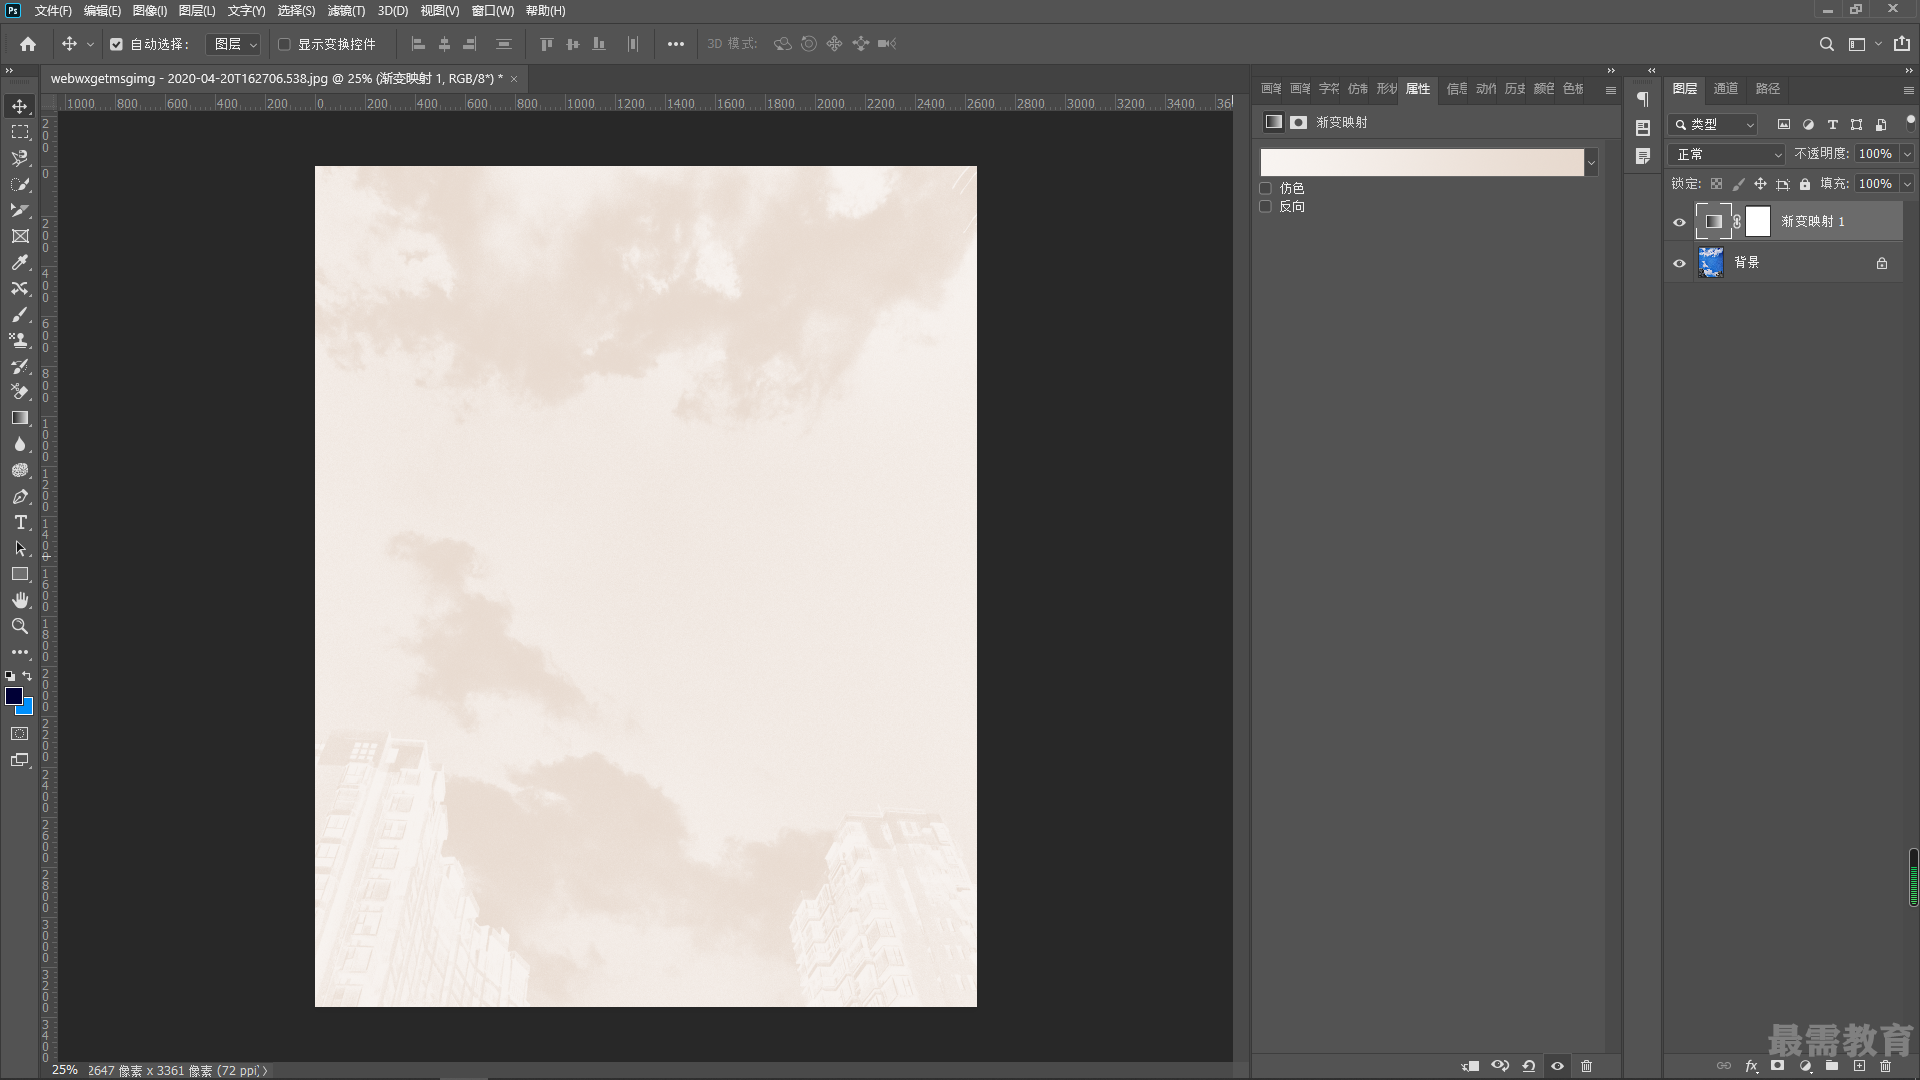
Task: Select the Gradient tool
Action: 20,418
